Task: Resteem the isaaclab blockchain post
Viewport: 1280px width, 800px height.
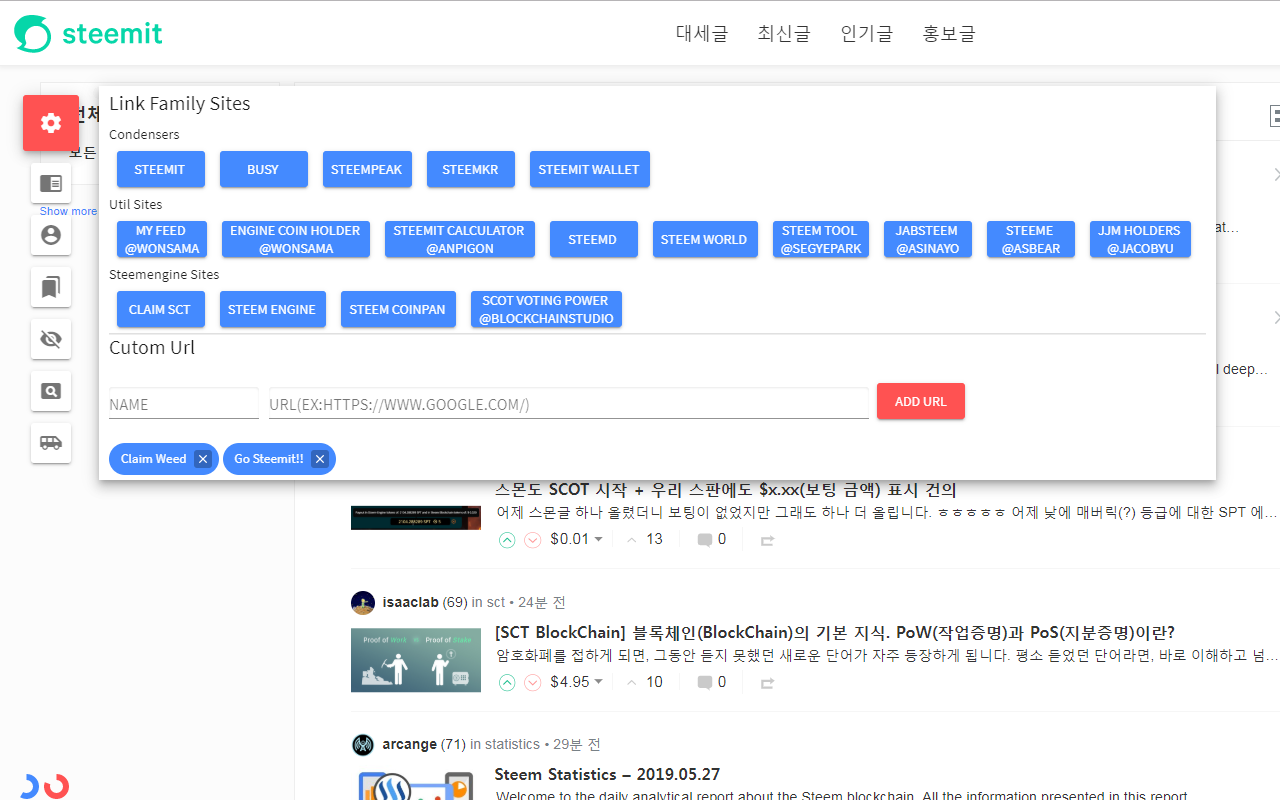Action: click(x=767, y=683)
